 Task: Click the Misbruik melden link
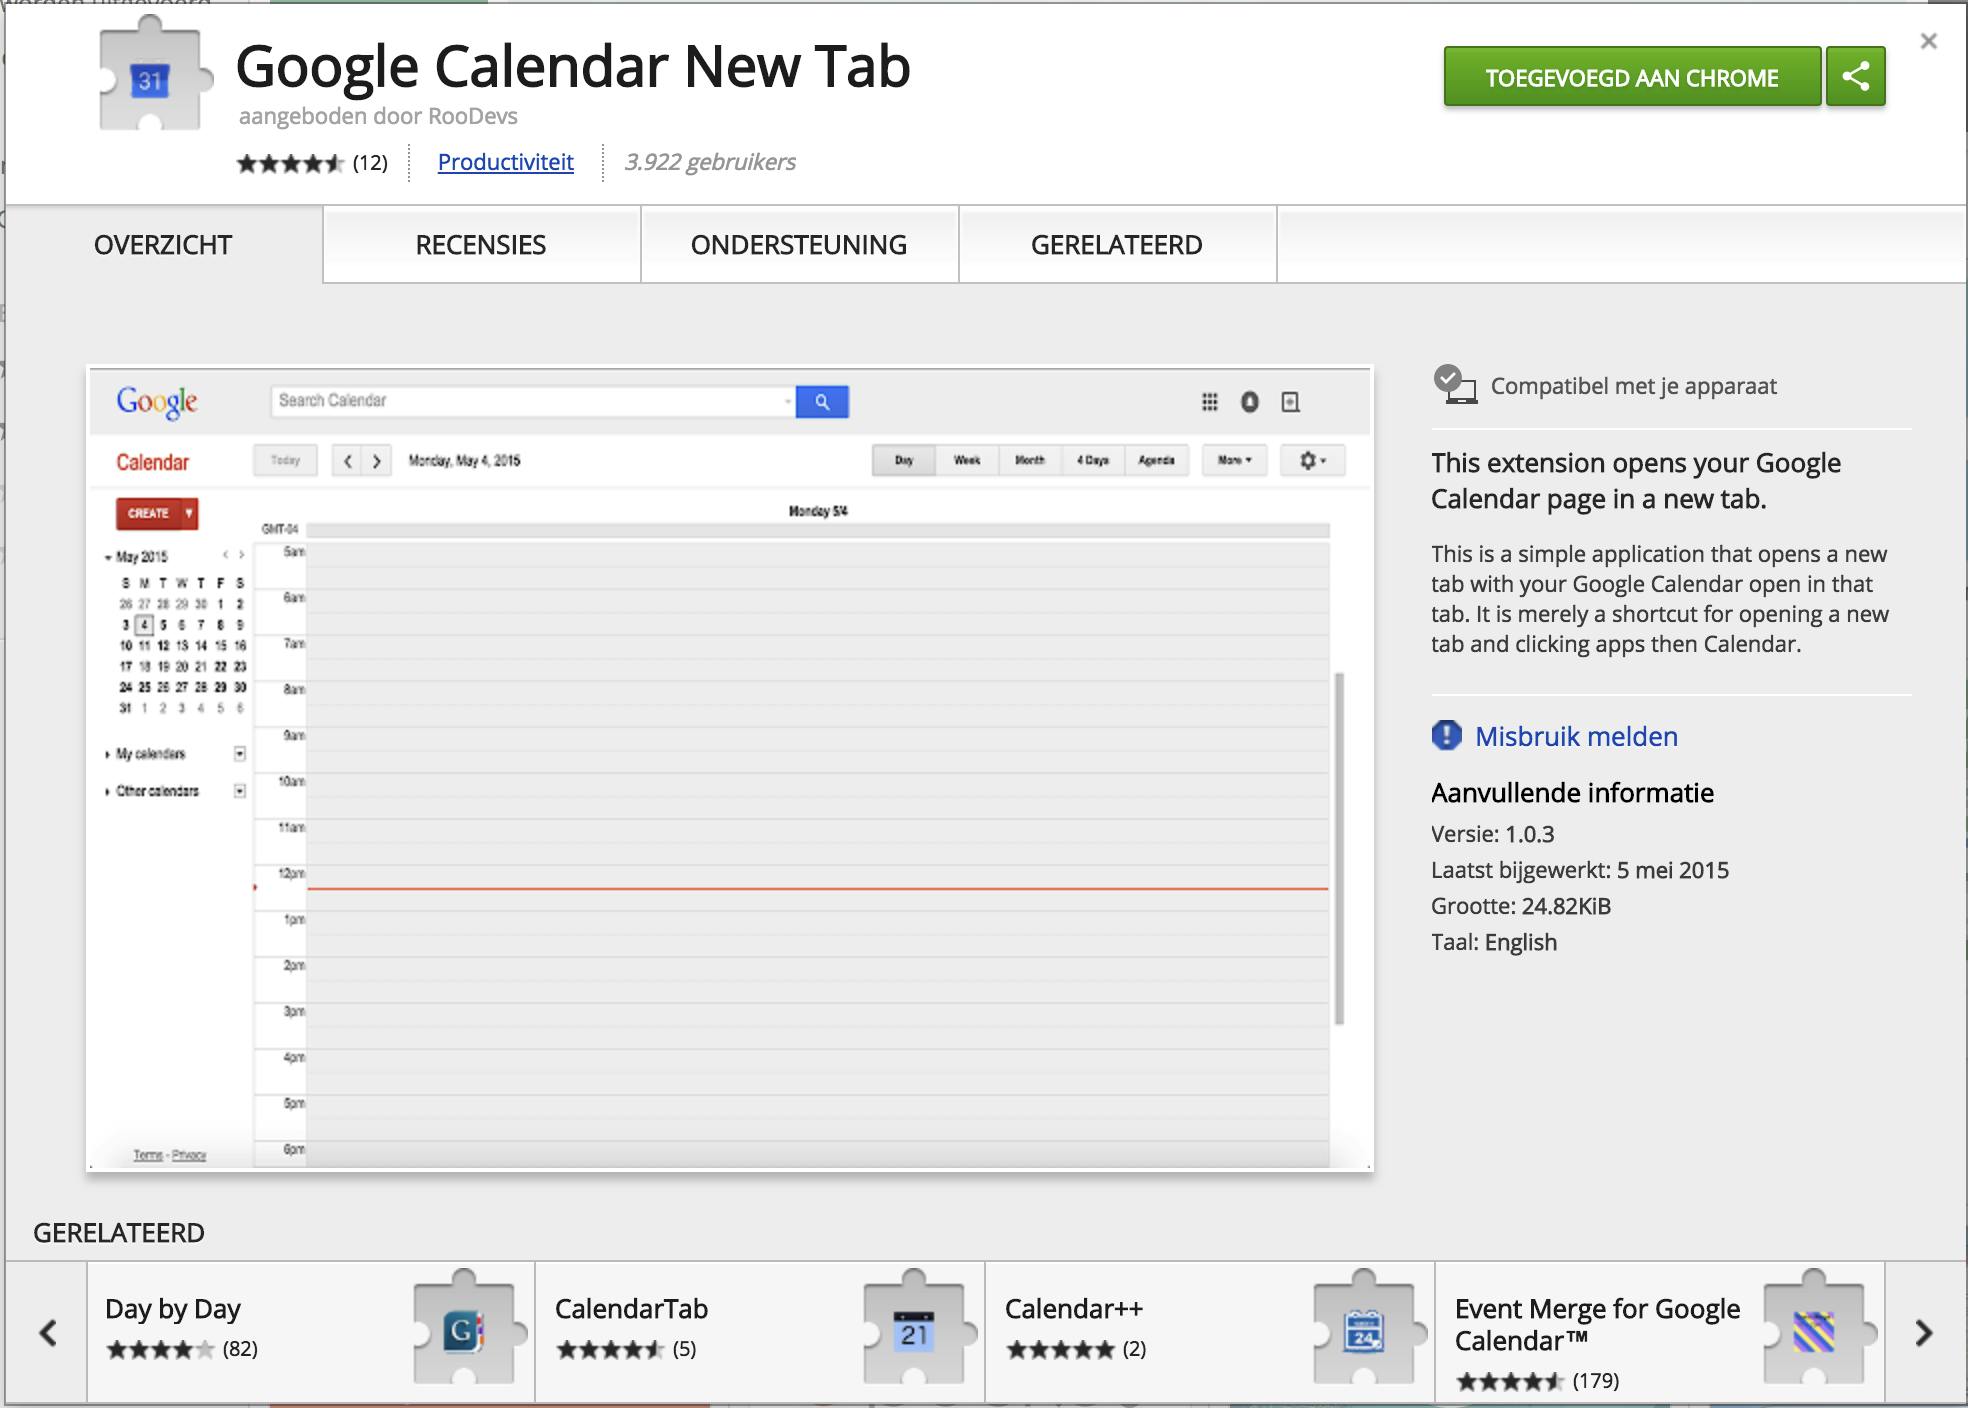[x=1576, y=736]
